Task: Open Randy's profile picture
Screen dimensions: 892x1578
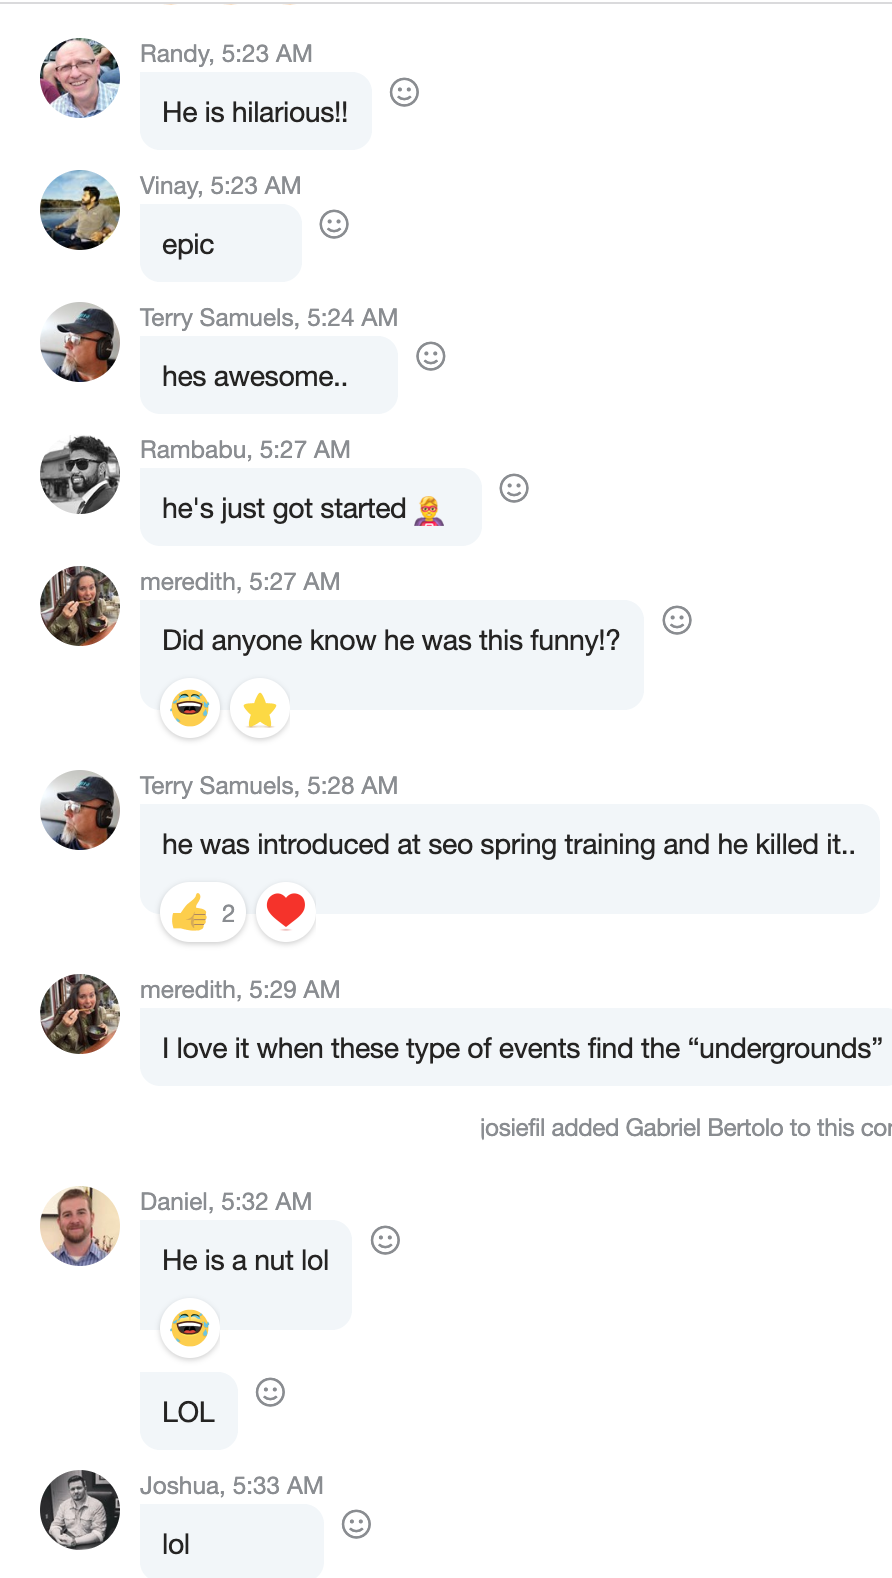Action: [80, 78]
